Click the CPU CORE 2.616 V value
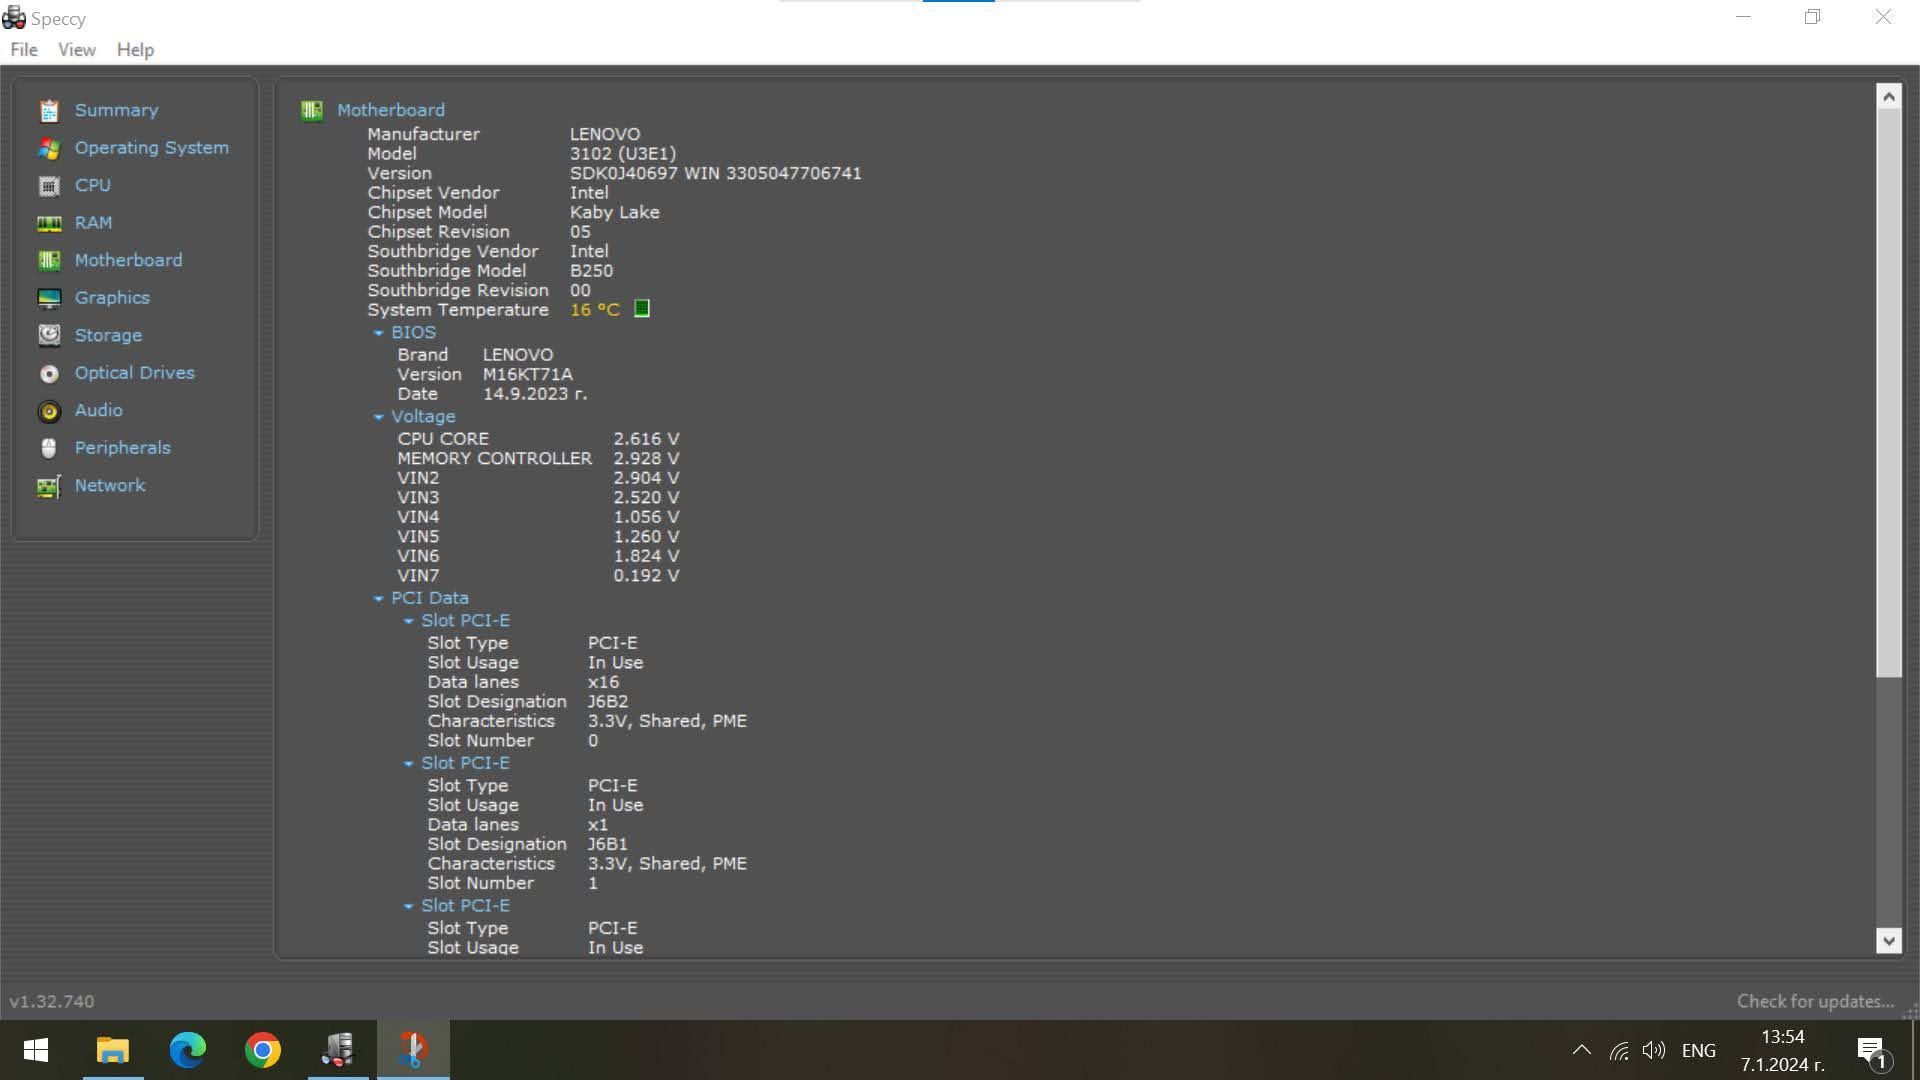Screen dimensions: 1920x1080 (646, 439)
